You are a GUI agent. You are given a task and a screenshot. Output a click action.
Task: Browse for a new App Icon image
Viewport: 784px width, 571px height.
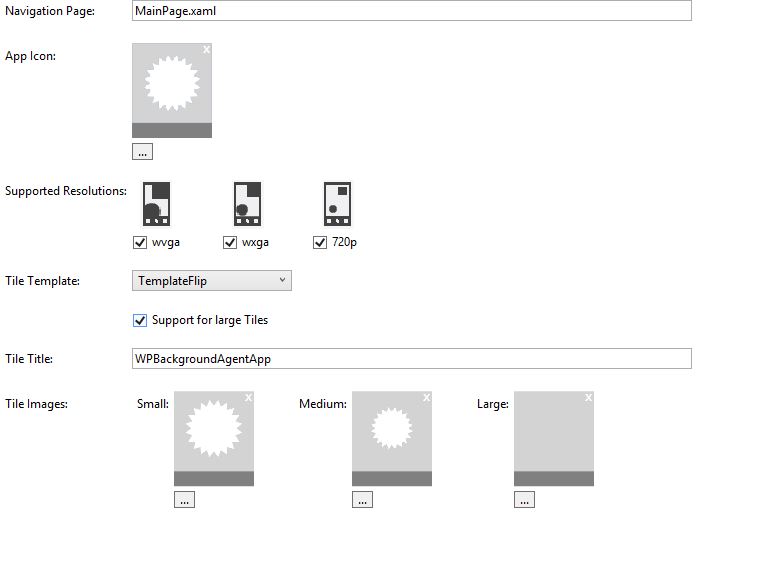142,152
